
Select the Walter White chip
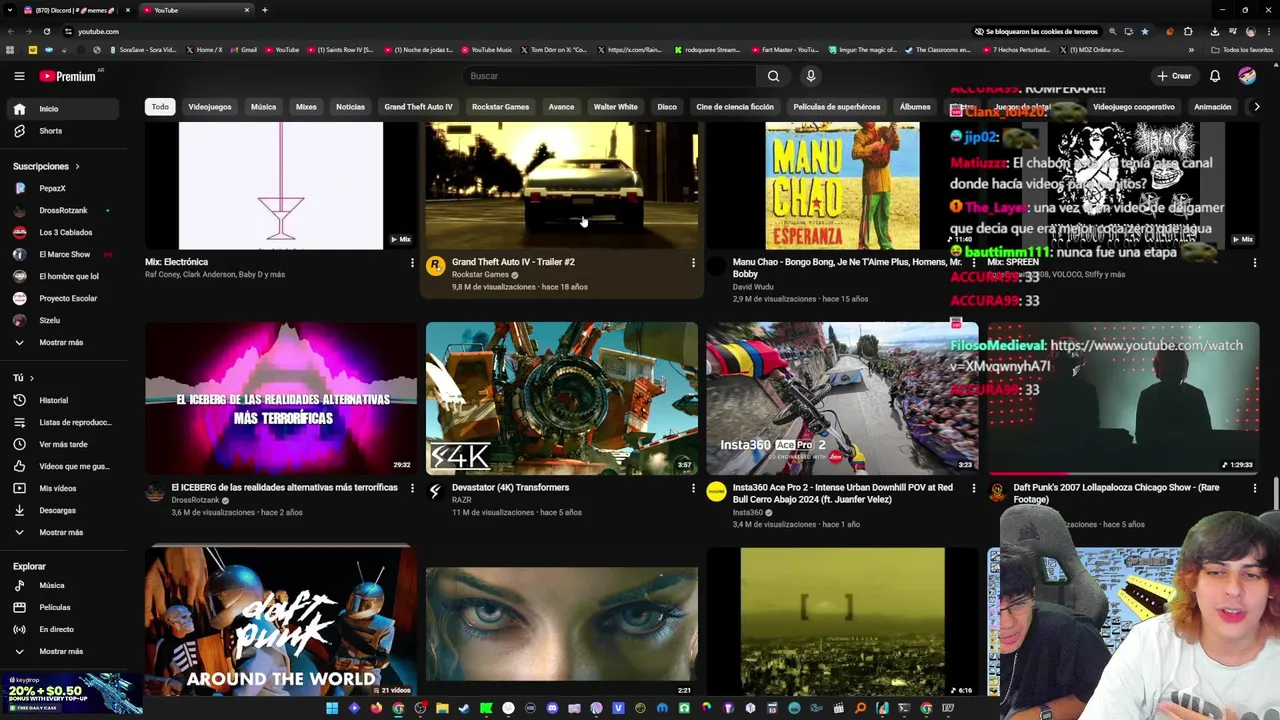[x=615, y=107]
